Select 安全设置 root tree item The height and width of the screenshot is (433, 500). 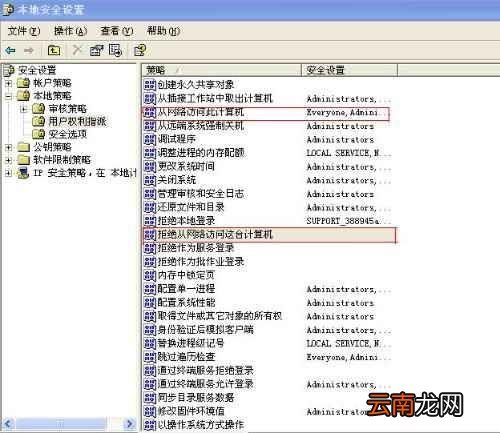pos(37,70)
